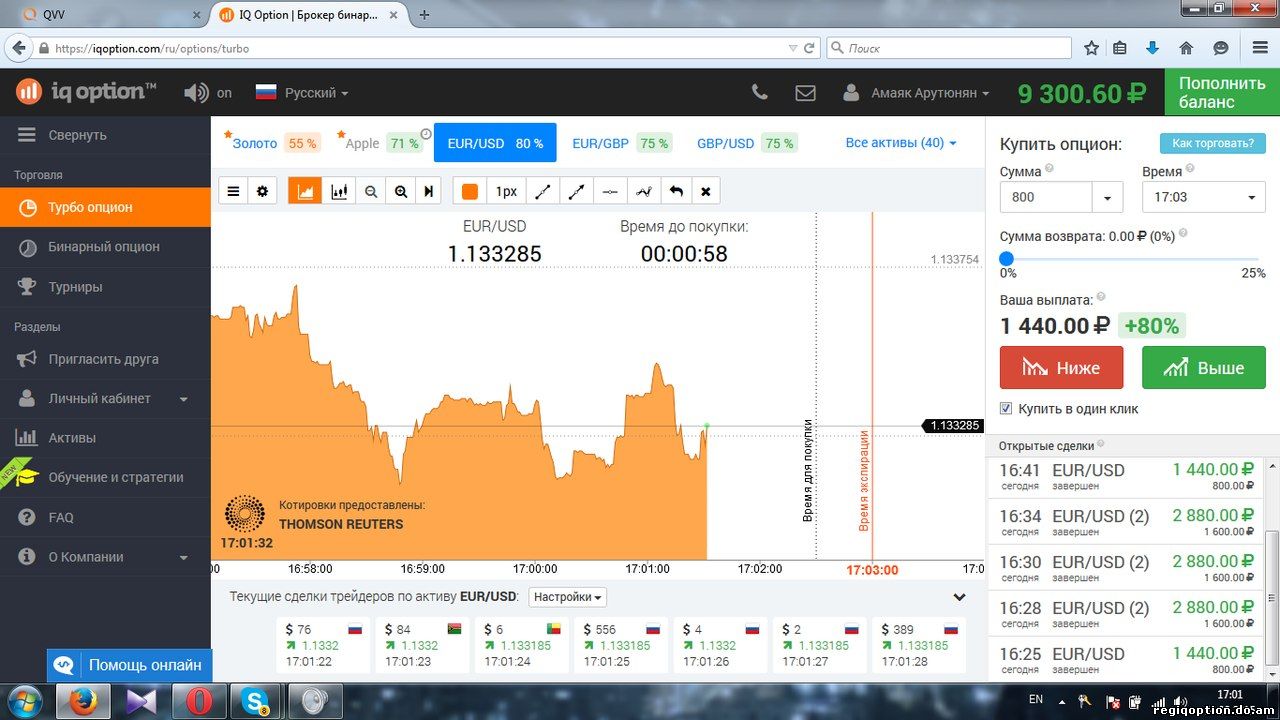Open the Firefox bookmarks list icon
Viewport: 1280px width, 720px height.
[x=1120, y=48]
